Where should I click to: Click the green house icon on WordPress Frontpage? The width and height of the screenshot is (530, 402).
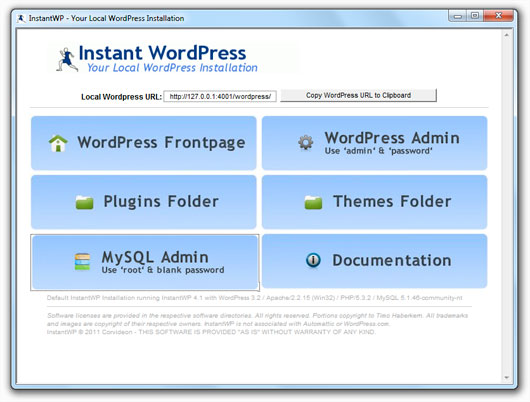58,143
